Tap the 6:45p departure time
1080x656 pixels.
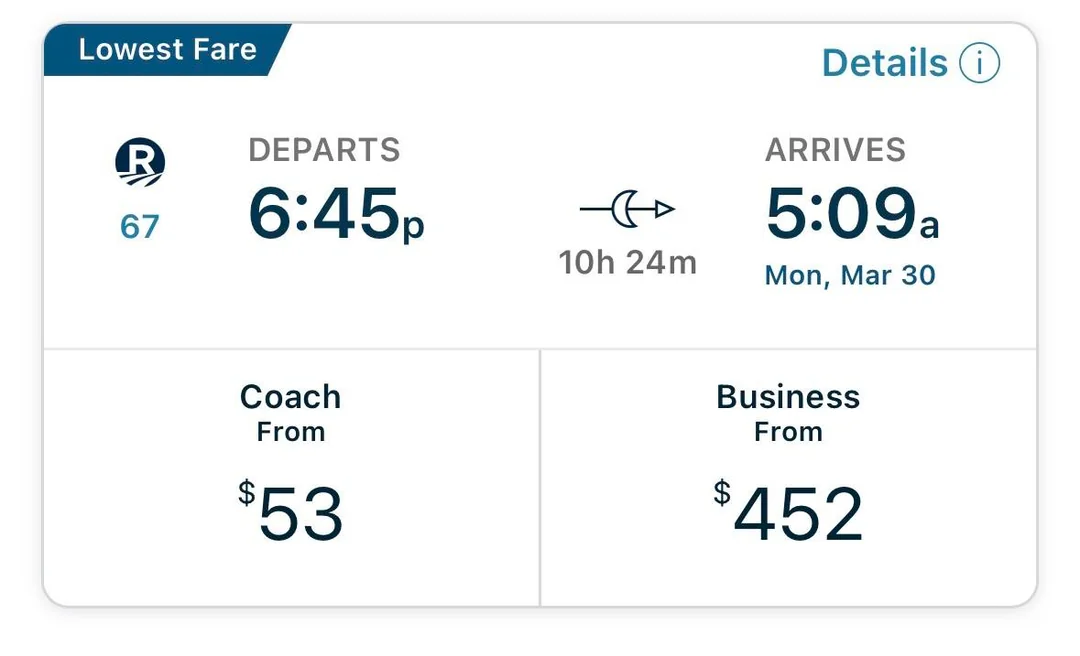point(336,215)
